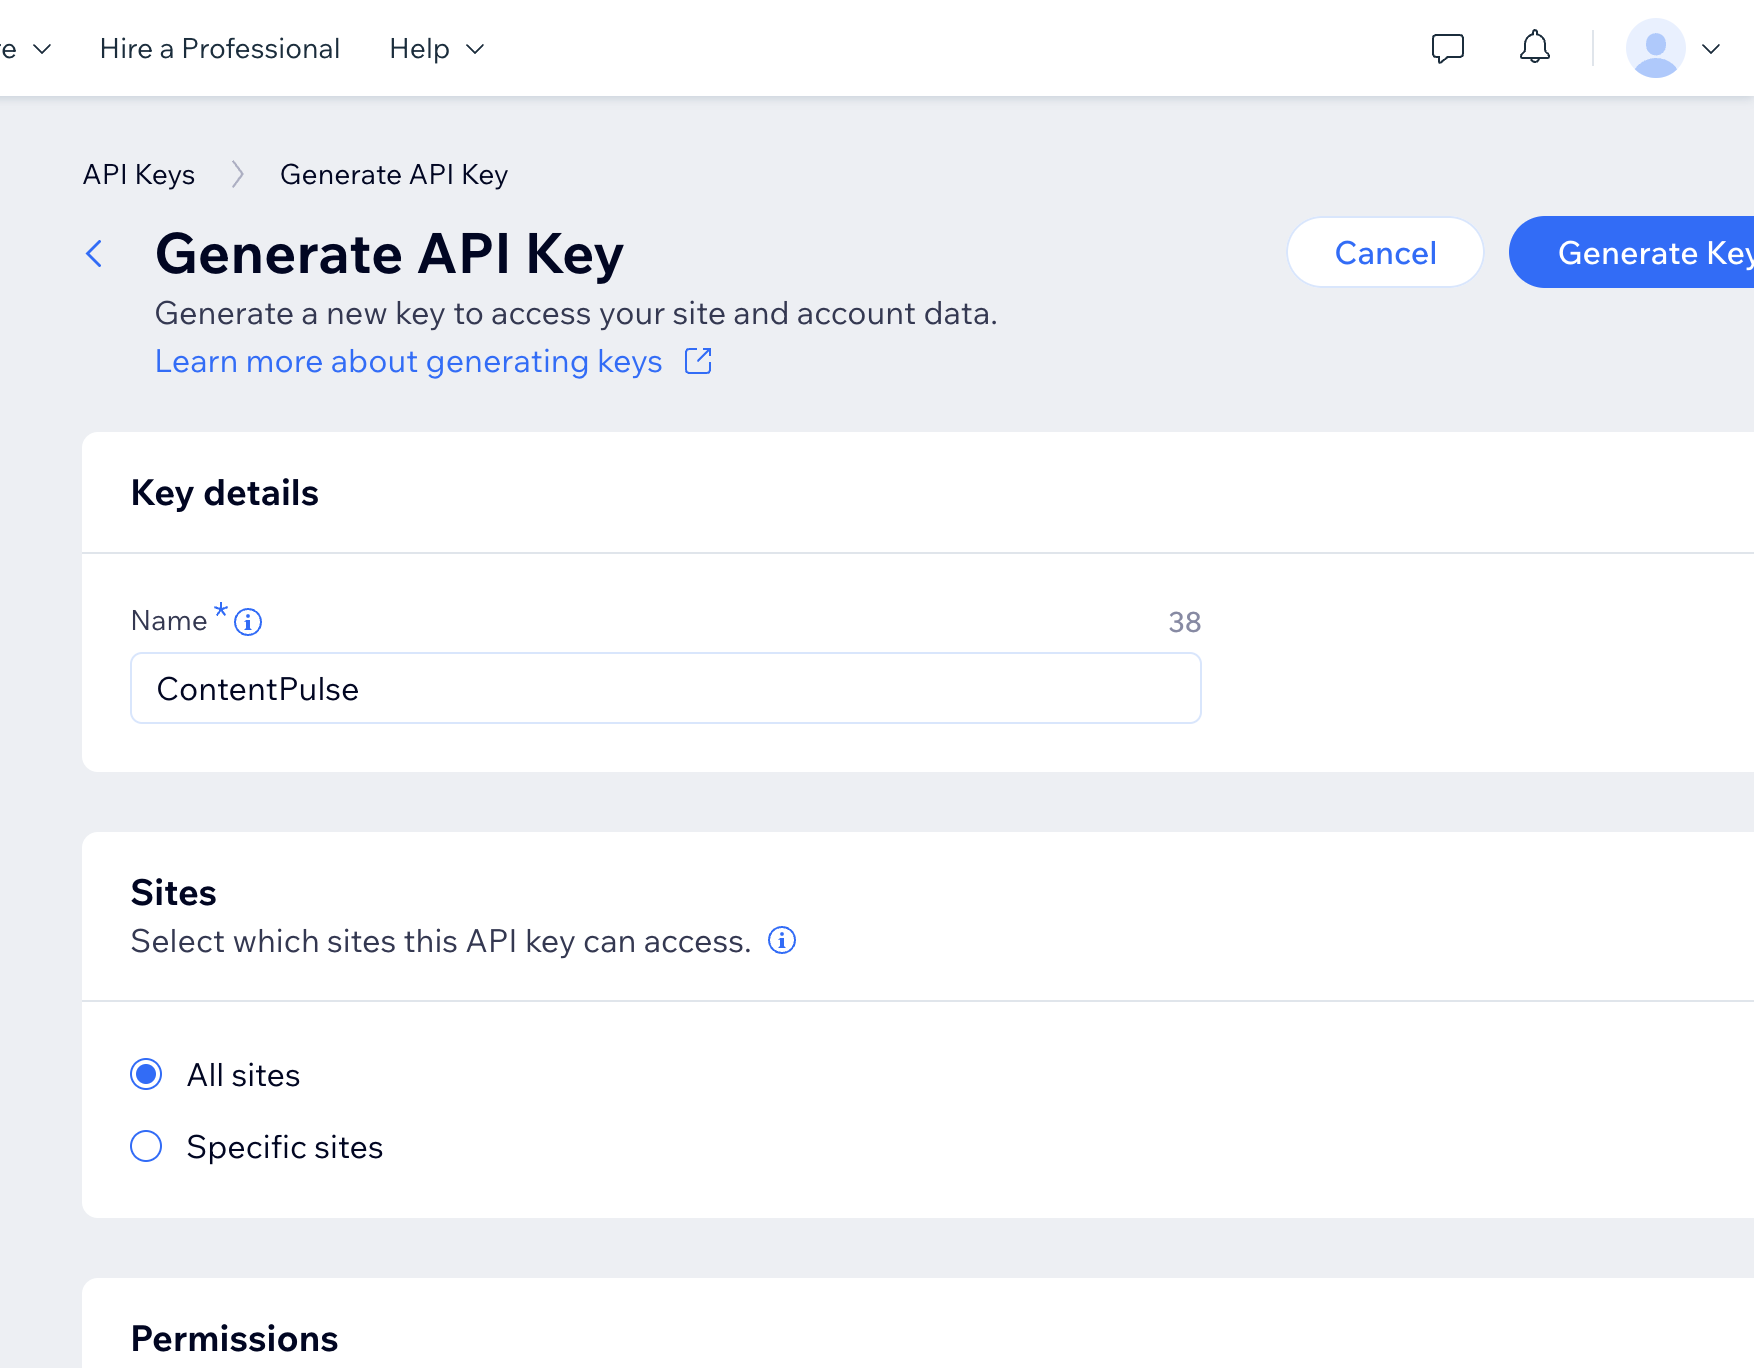Expand the account menu chevron
The width and height of the screenshot is (1754, 1368).
point(1711,49)
